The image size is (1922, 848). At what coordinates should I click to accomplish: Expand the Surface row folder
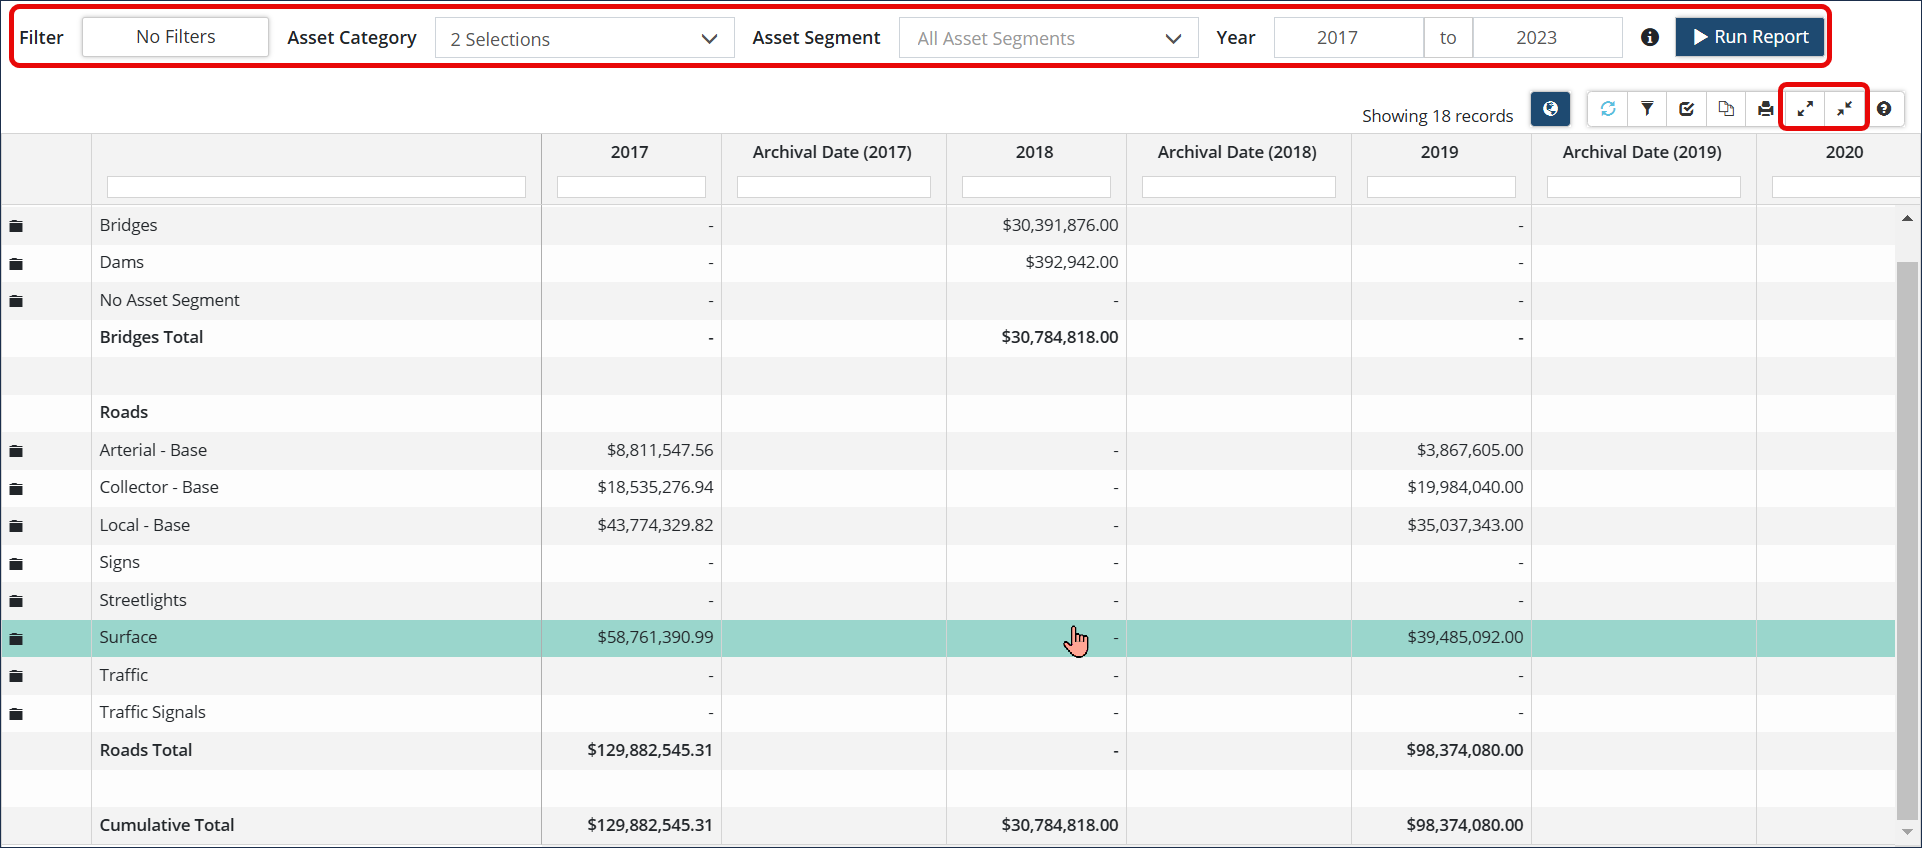(16, 638)
